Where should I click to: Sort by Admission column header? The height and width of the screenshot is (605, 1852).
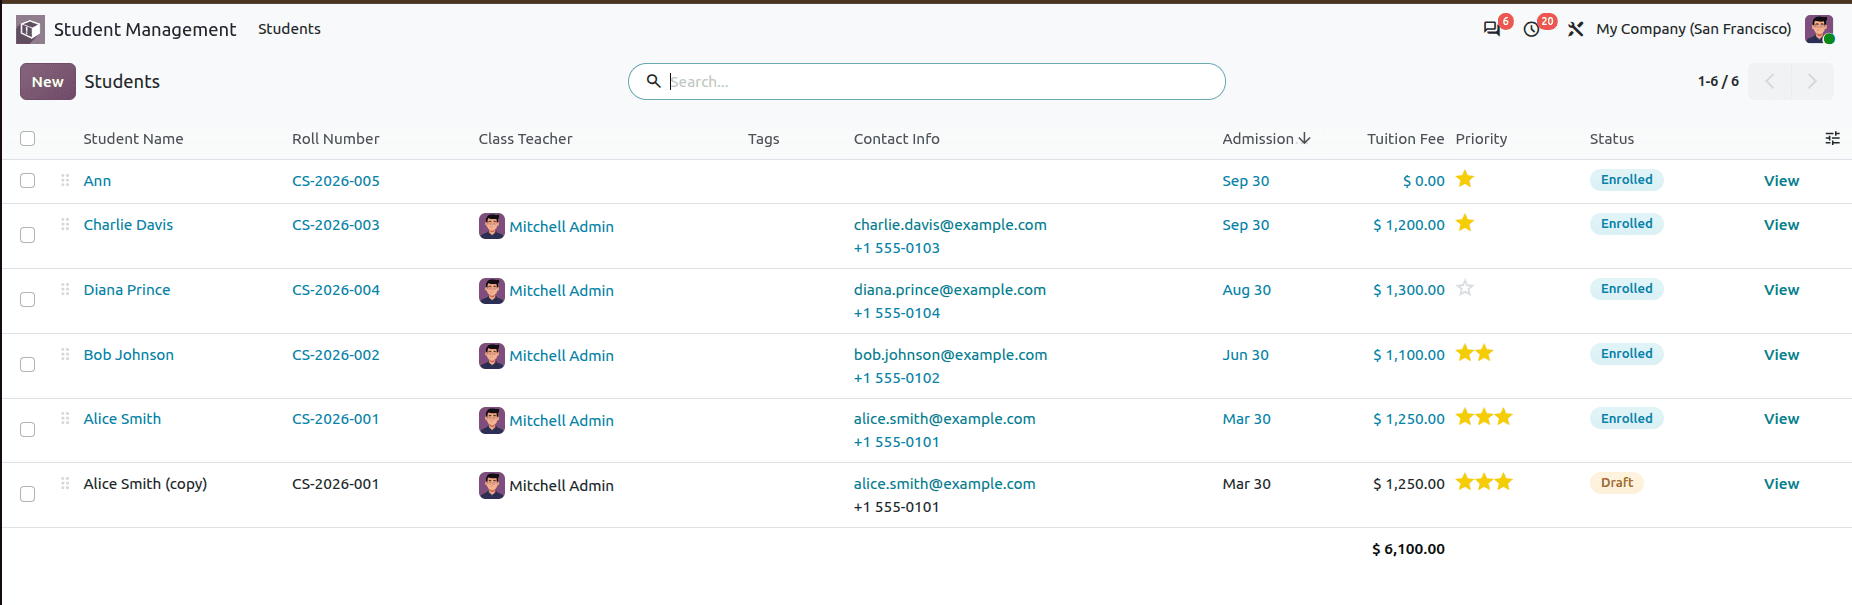click(1266, 139)
